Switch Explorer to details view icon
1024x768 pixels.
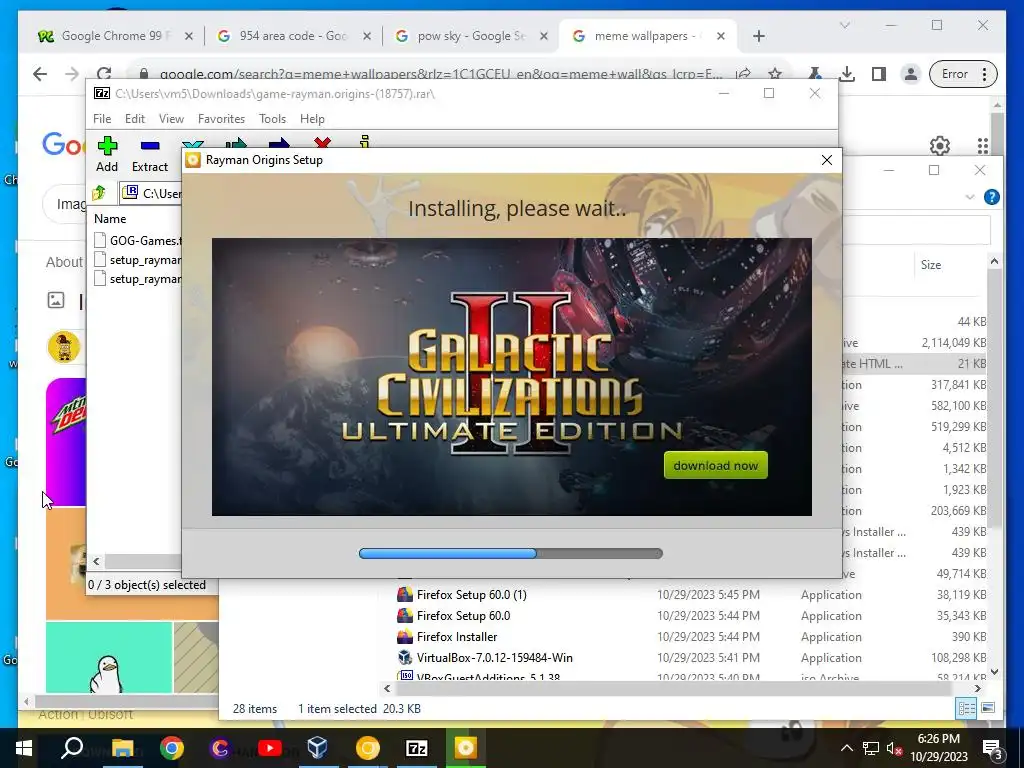tap(966, 708)
